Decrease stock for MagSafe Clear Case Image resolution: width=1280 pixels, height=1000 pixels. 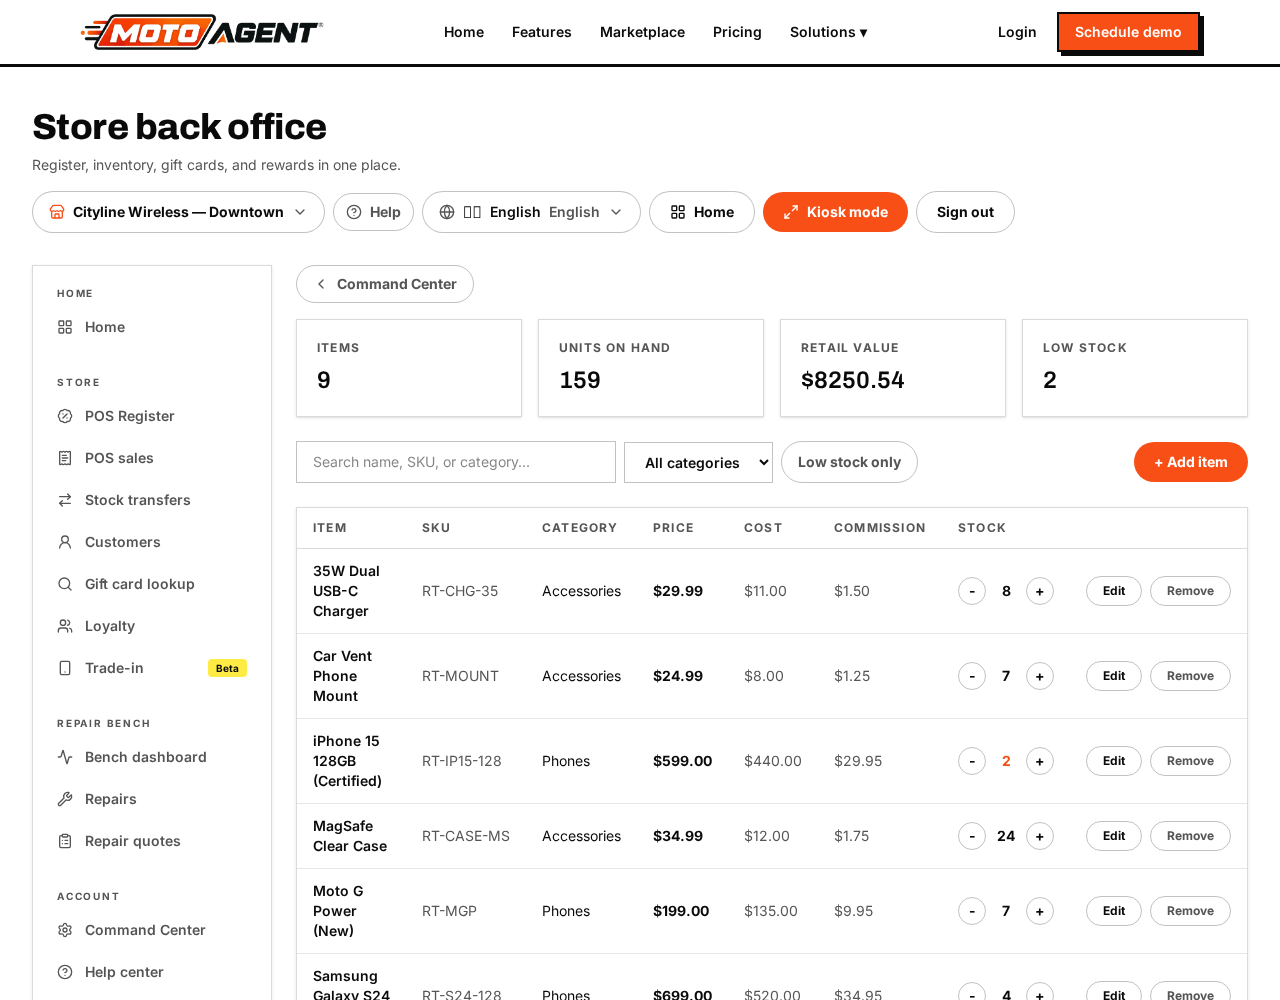[x=972, y=836]
